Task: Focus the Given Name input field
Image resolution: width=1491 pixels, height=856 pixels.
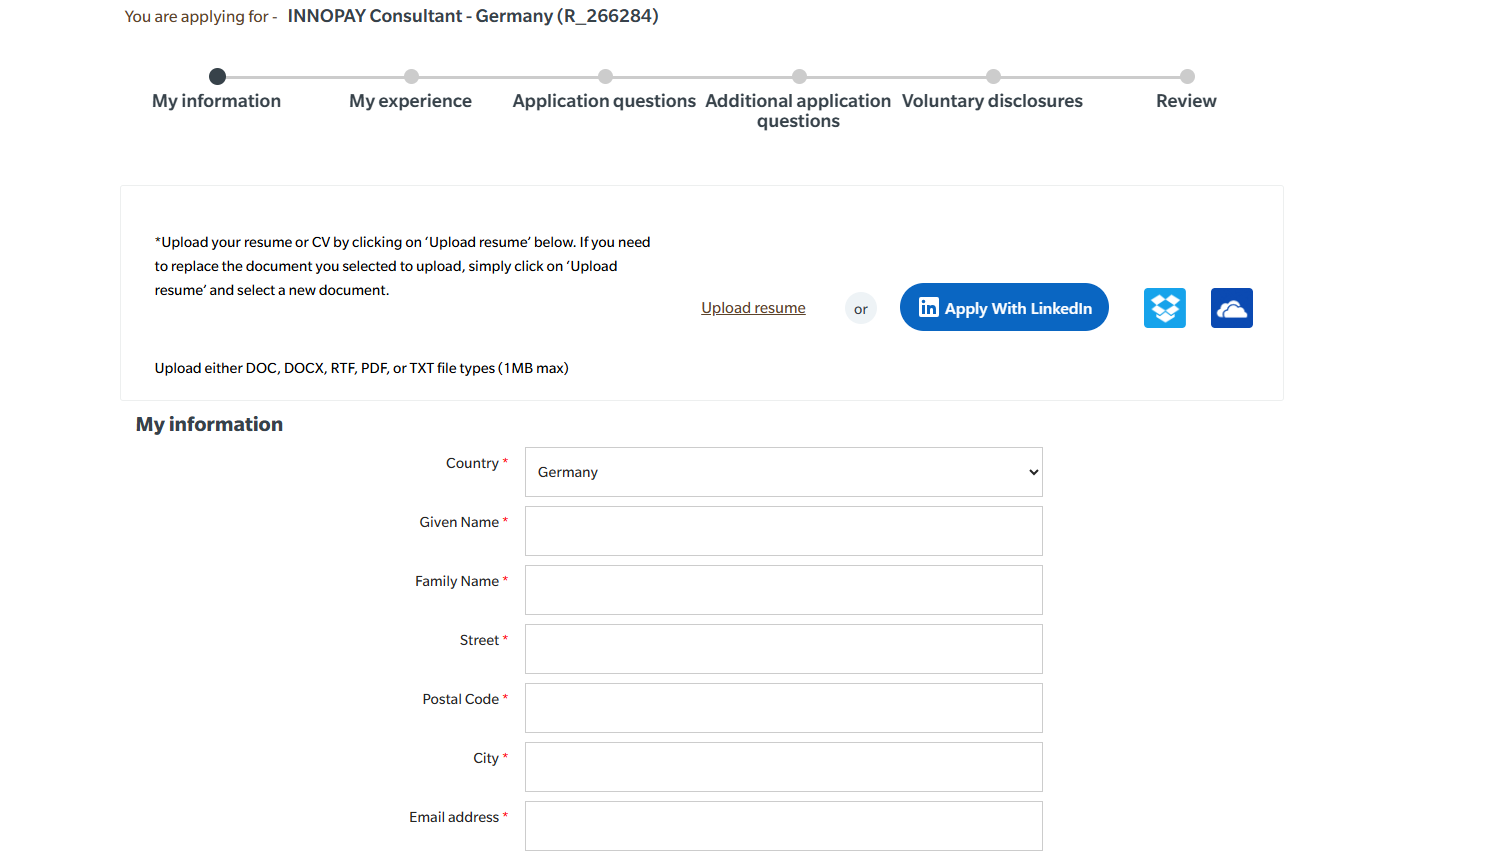Action: [783, 531]
